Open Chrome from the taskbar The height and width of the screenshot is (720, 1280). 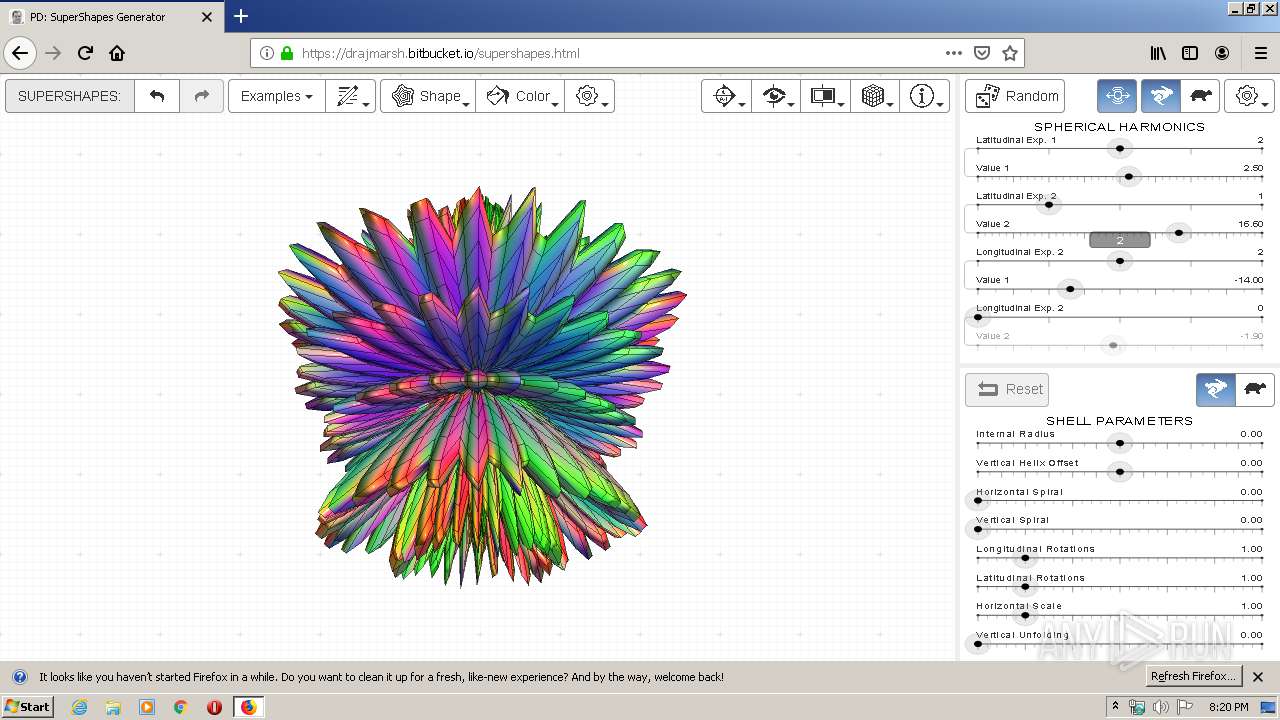[180, 707]
